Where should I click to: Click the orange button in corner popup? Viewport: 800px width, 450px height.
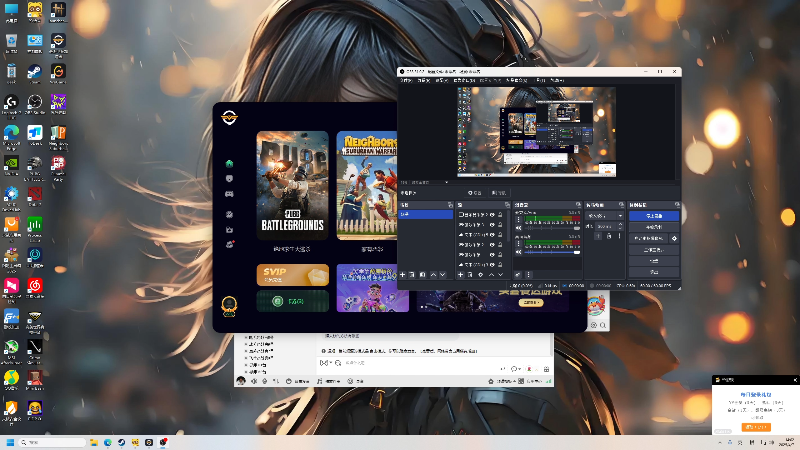click(x=756, y=427)
